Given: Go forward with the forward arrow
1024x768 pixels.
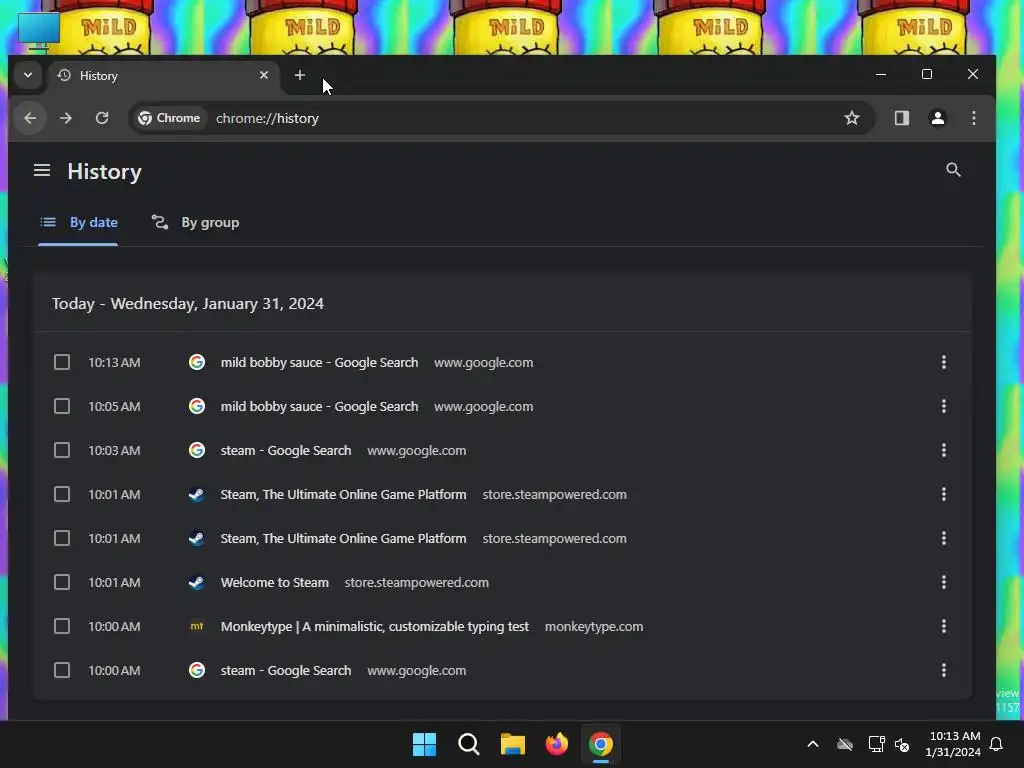Looking at the screenshot, I should (x=66, y=118).
